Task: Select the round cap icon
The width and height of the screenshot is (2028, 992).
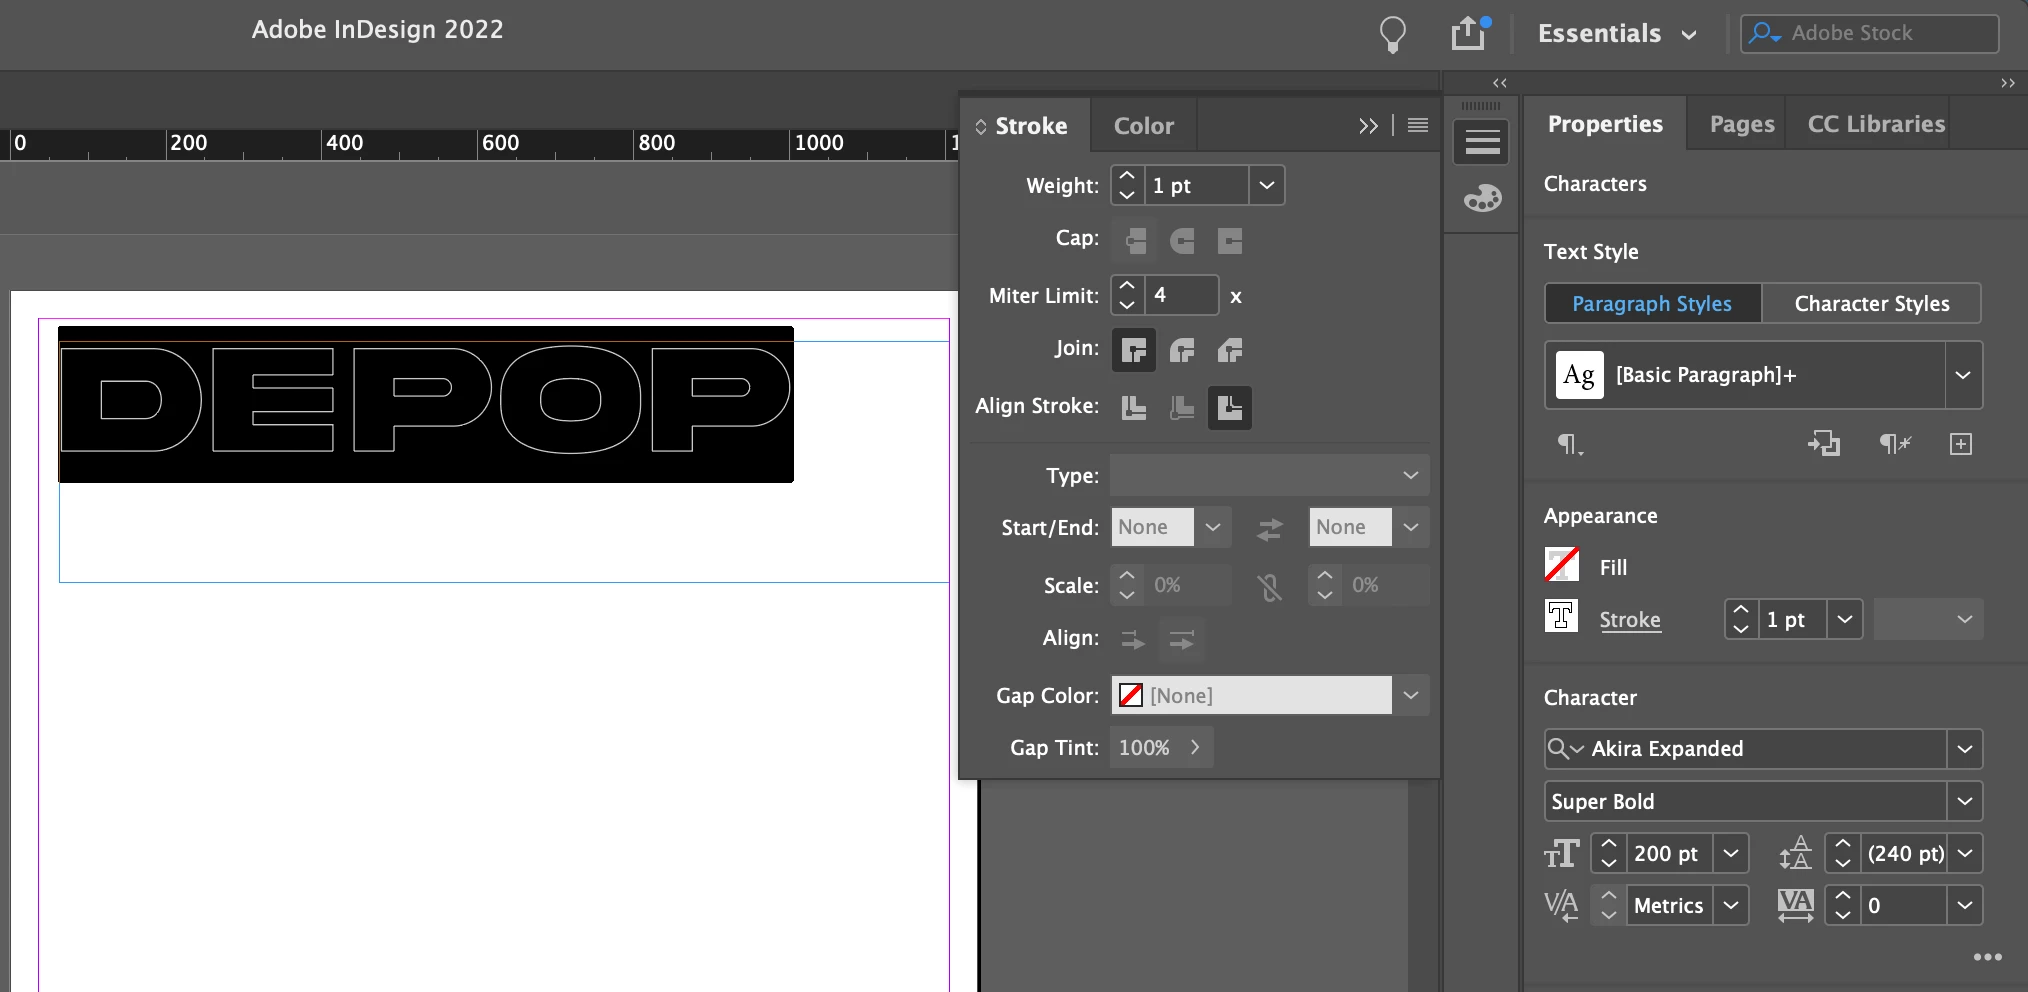Action: (x=1182, y=240)
